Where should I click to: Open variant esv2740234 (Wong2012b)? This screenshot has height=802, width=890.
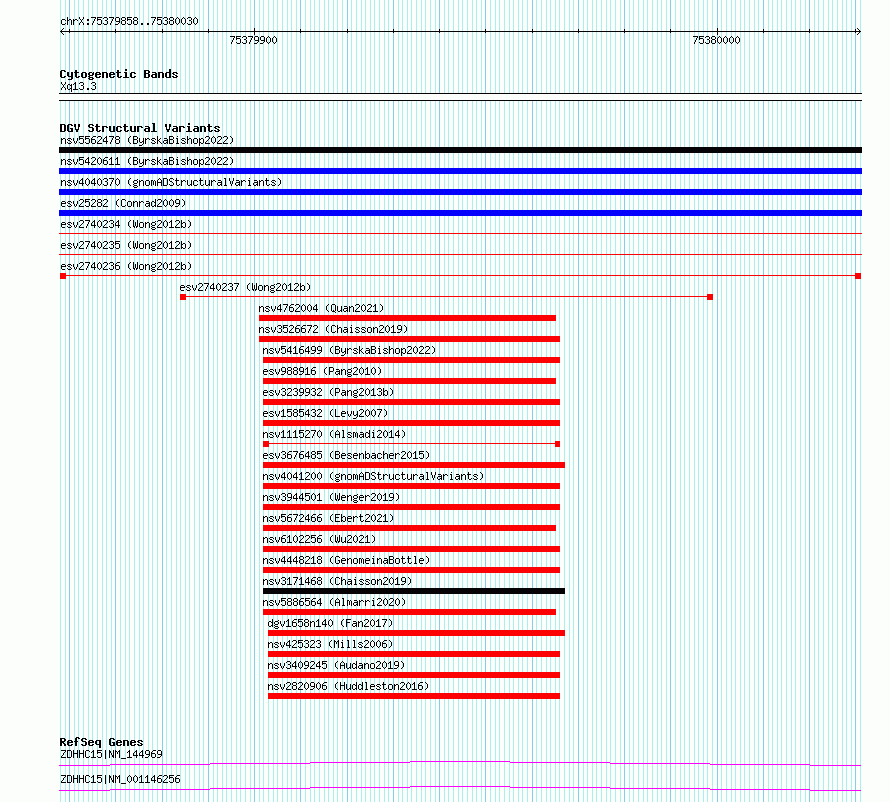pyautogui.click(x=126, y=224)
